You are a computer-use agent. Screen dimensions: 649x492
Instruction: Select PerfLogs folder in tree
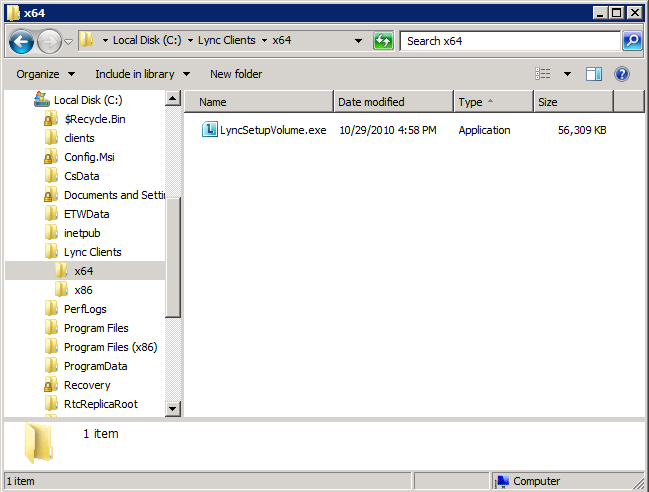pyautogui.click(x=85, y=310)
